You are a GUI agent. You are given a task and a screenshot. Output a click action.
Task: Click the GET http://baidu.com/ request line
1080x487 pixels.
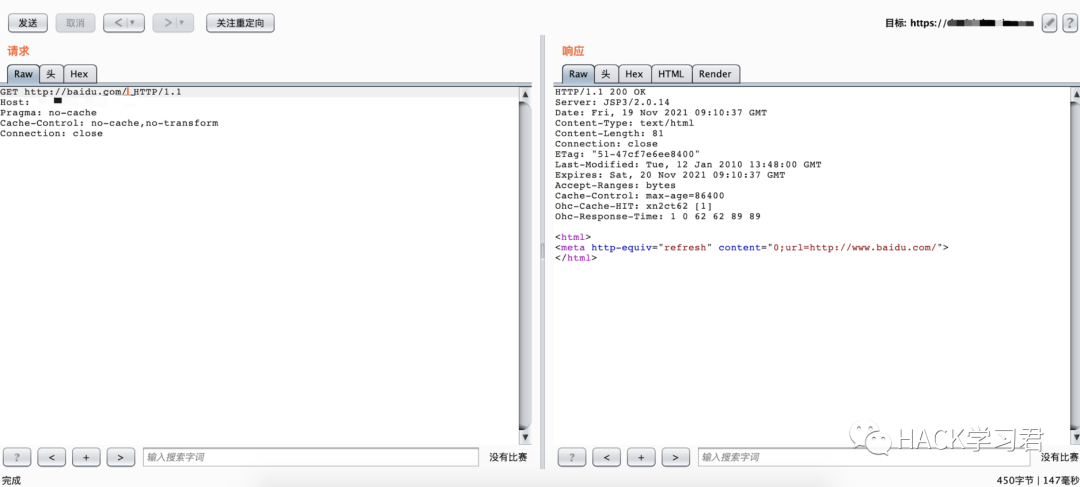[91, 92]
